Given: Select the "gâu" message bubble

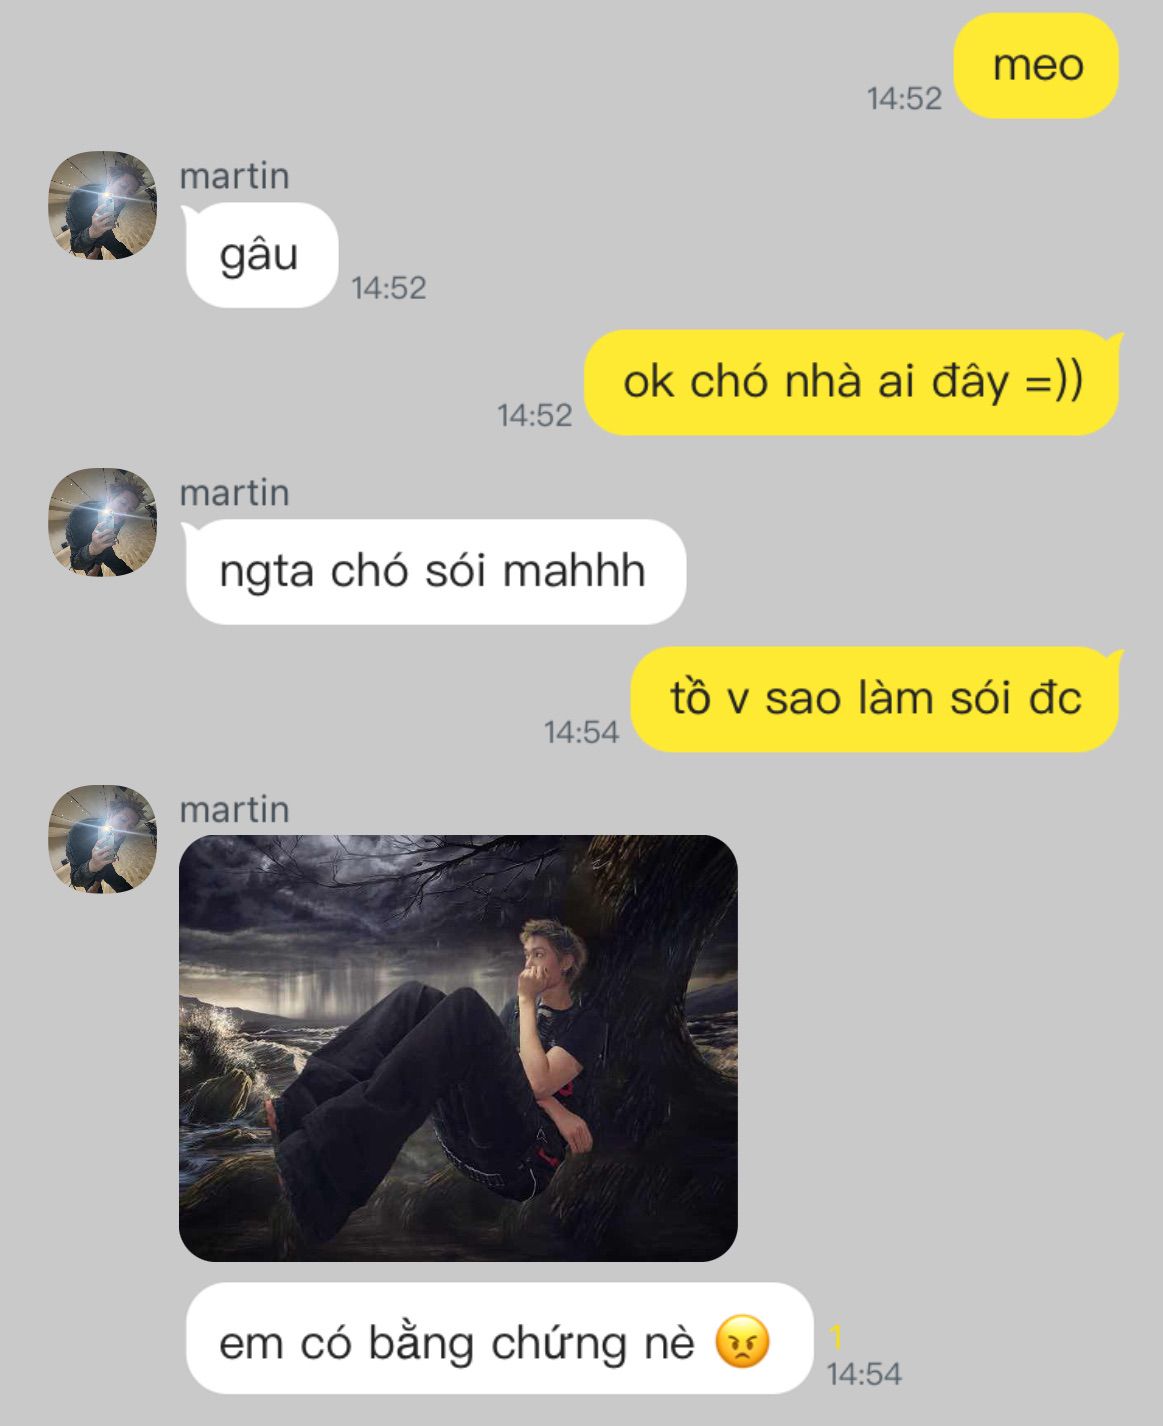Looking at the screenshot, I should click(261, 255).
